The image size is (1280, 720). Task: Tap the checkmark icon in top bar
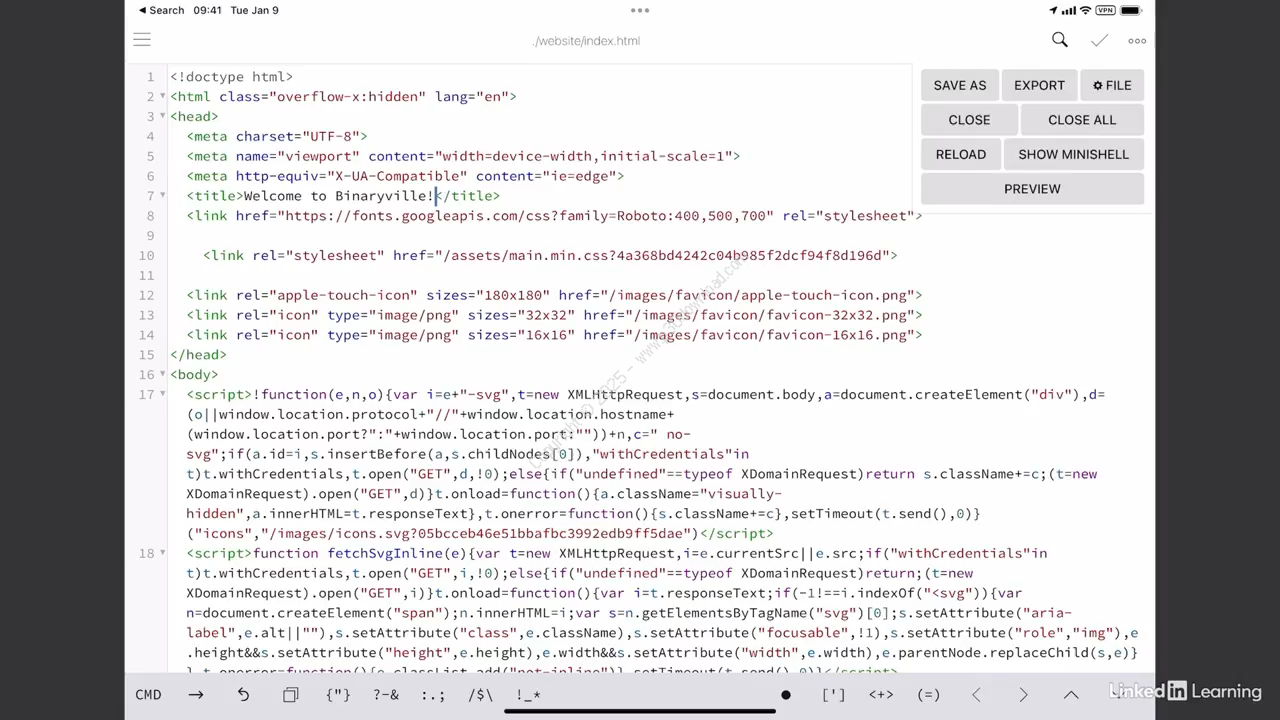point(1099,40)
